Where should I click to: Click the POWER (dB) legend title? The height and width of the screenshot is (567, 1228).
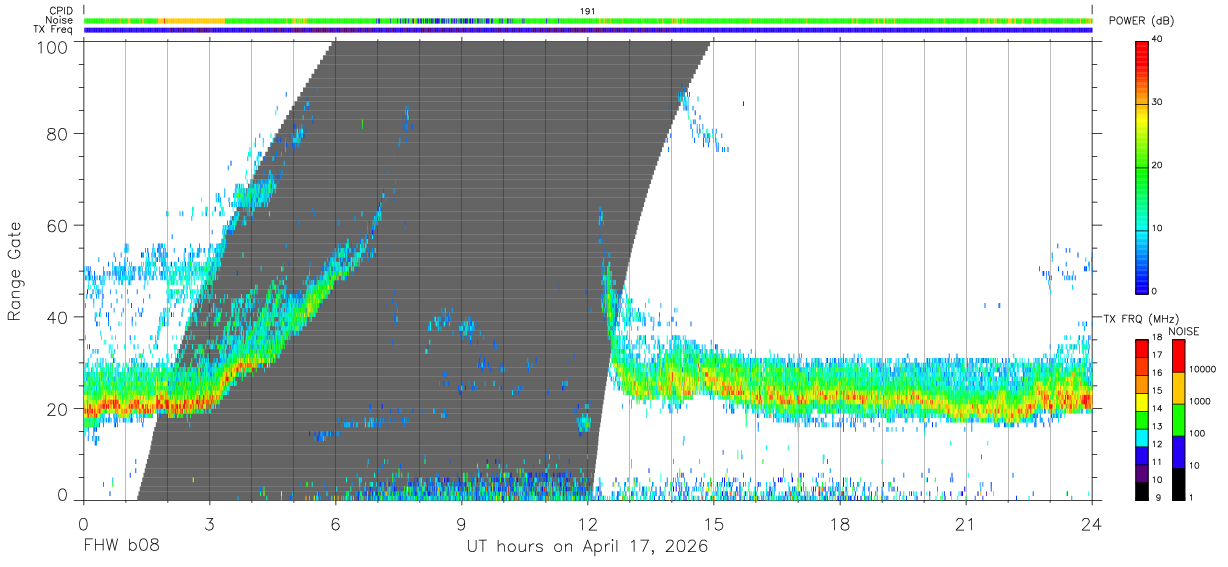(x=1141, y=21)
